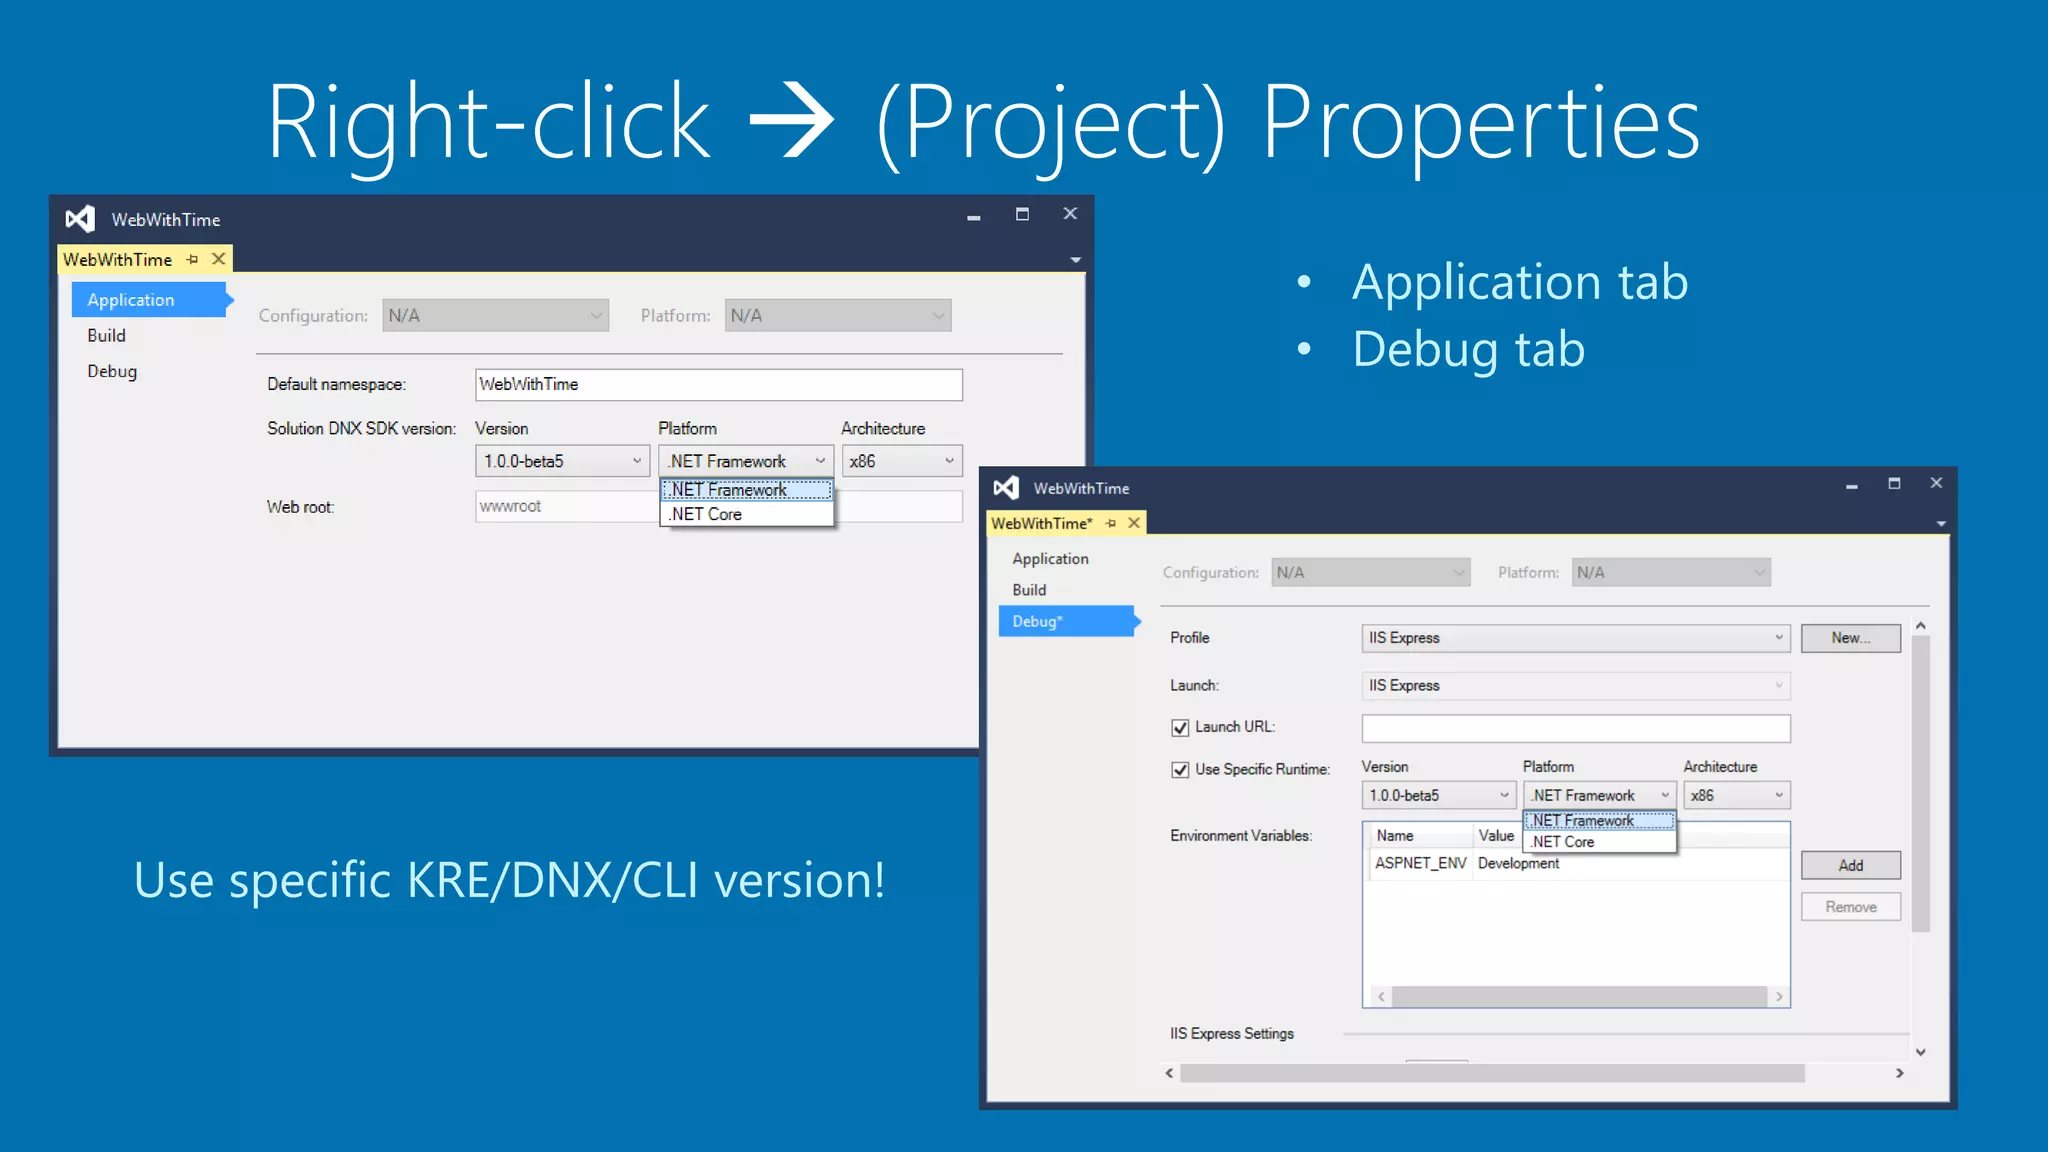Screen dimensions: 2048x1152
Task: Open Launch IIS Express dropdown
Action: [1576, 686]
